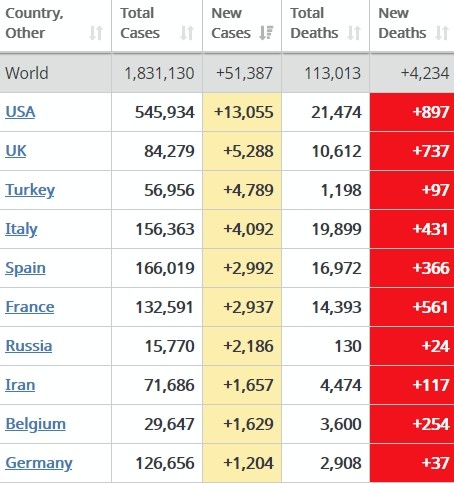Sort by Country, Other column icon
454x483 pixels.
[x=96, y=33]
